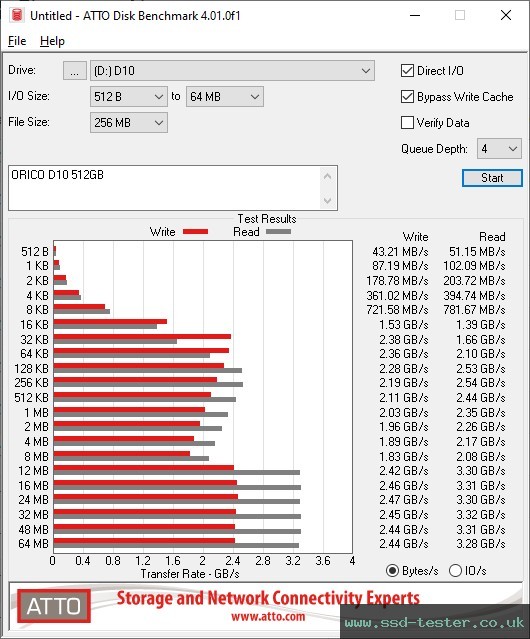This screenshot has height=639, width=530.
Task: Click the ATTO logo in the banner
Action: point(54,606)
